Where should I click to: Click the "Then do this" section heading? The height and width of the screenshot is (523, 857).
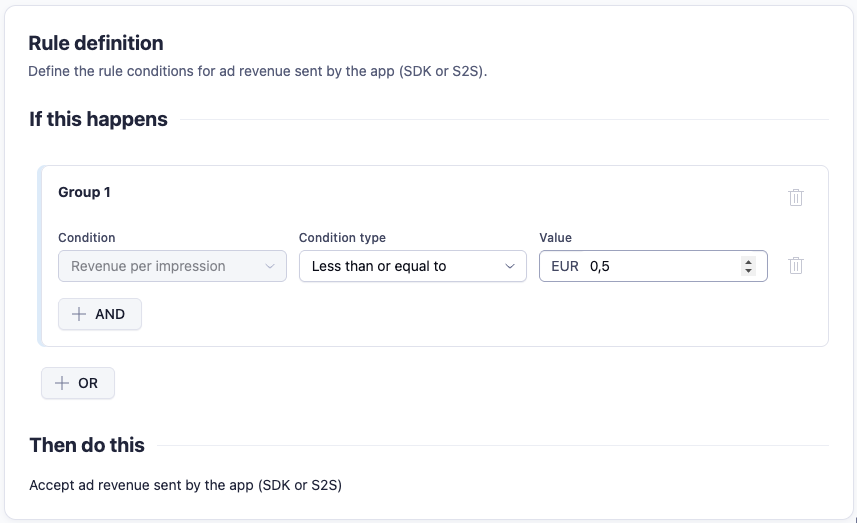coord(87,445)
